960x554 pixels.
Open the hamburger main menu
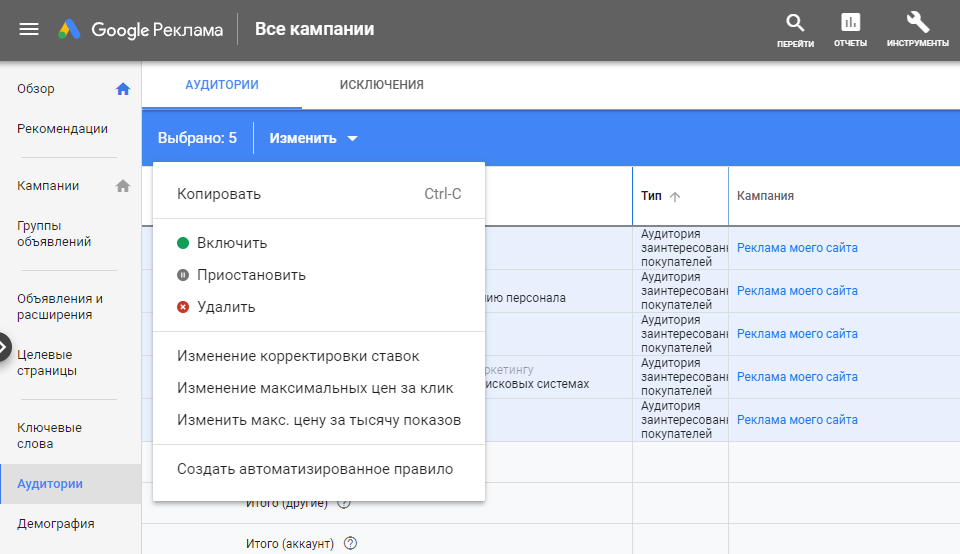tap(29, 30)
